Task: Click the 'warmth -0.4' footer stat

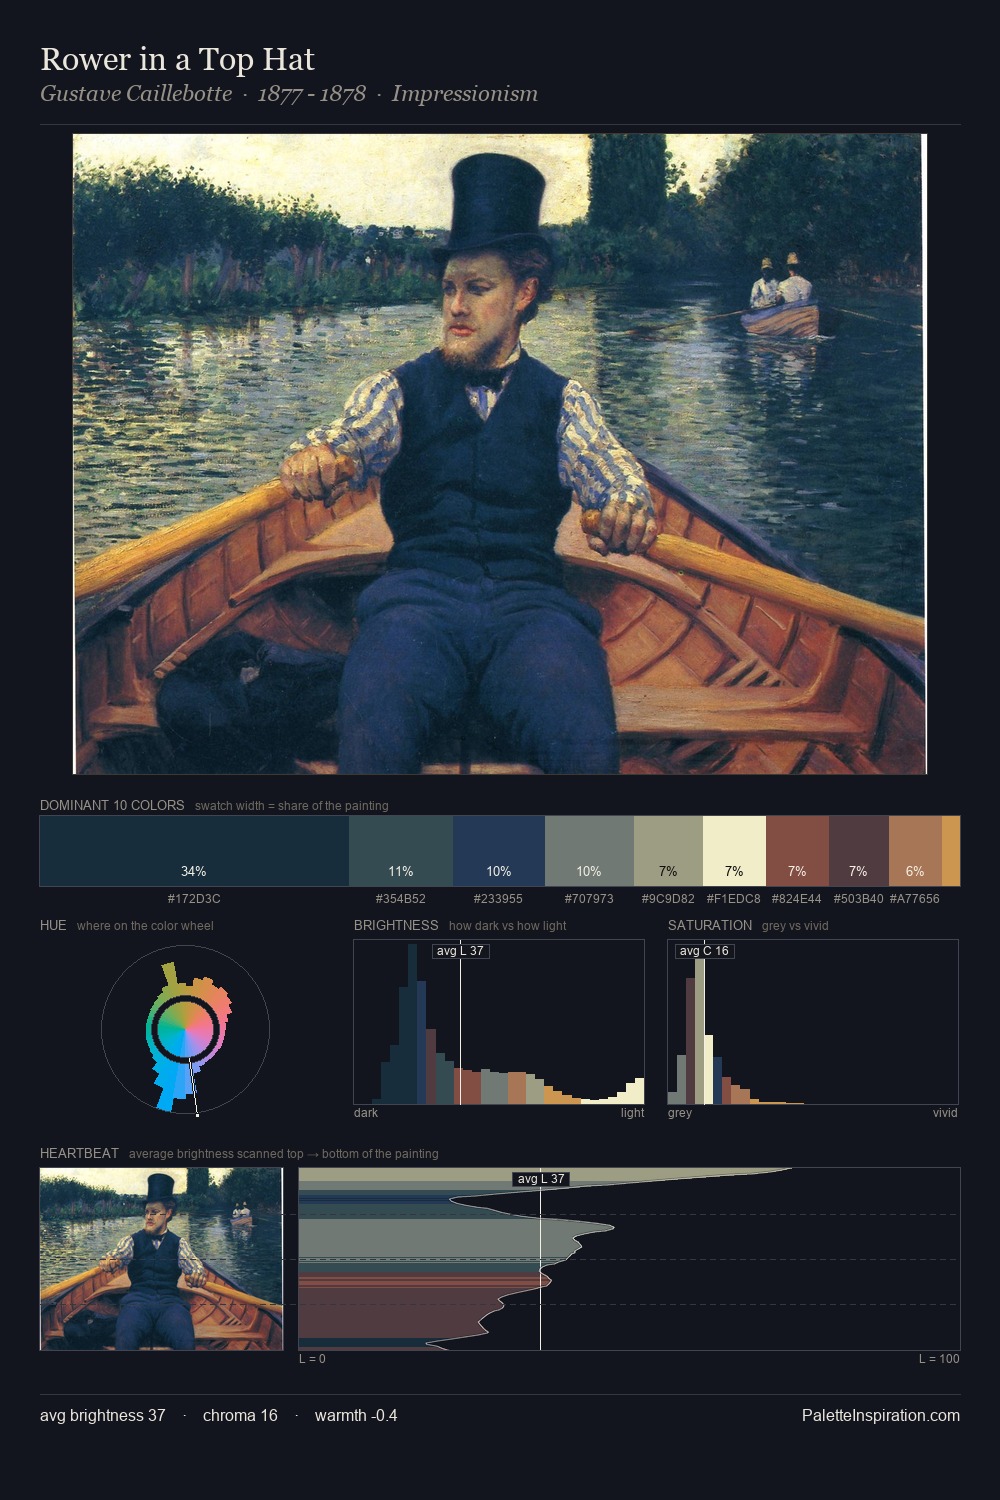Action: point(356,1415)
